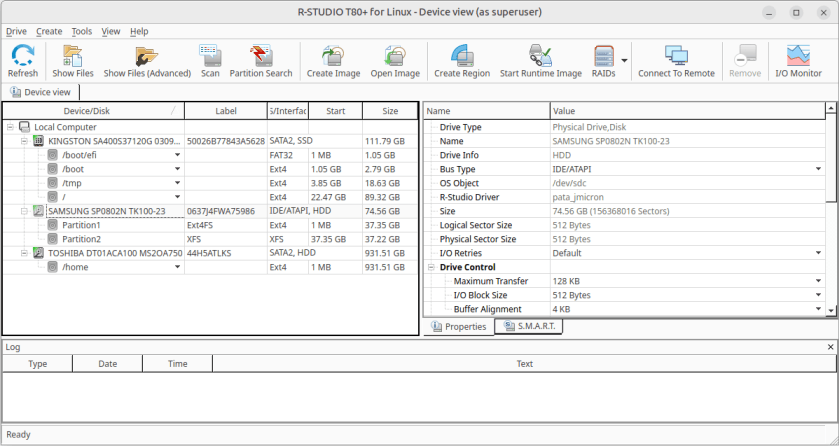Click the Log Date column header
This screenshot has width=839, height=446.
[x=108, y=364]
